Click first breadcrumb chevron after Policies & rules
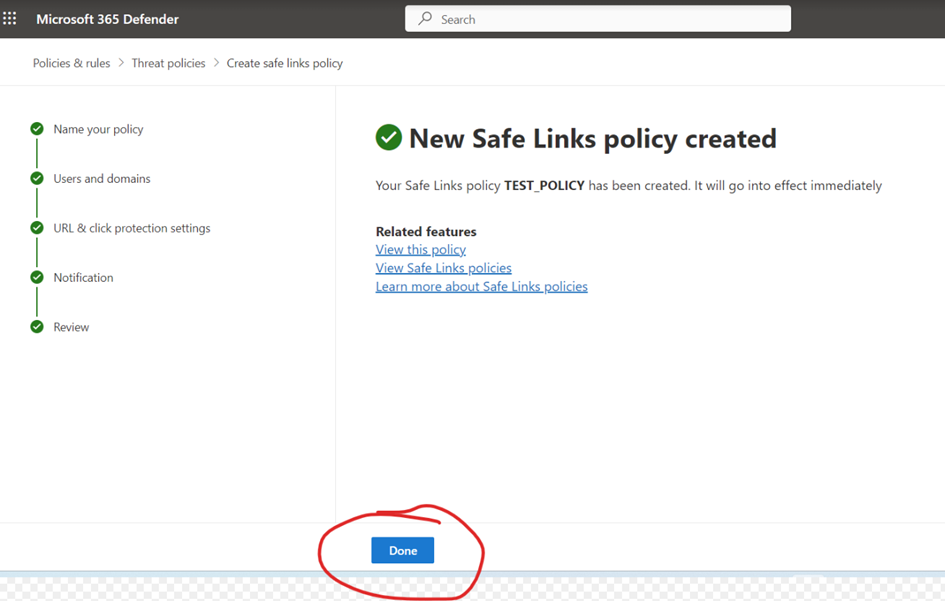The height and width of the screenshot is (601, 945). 121,63
